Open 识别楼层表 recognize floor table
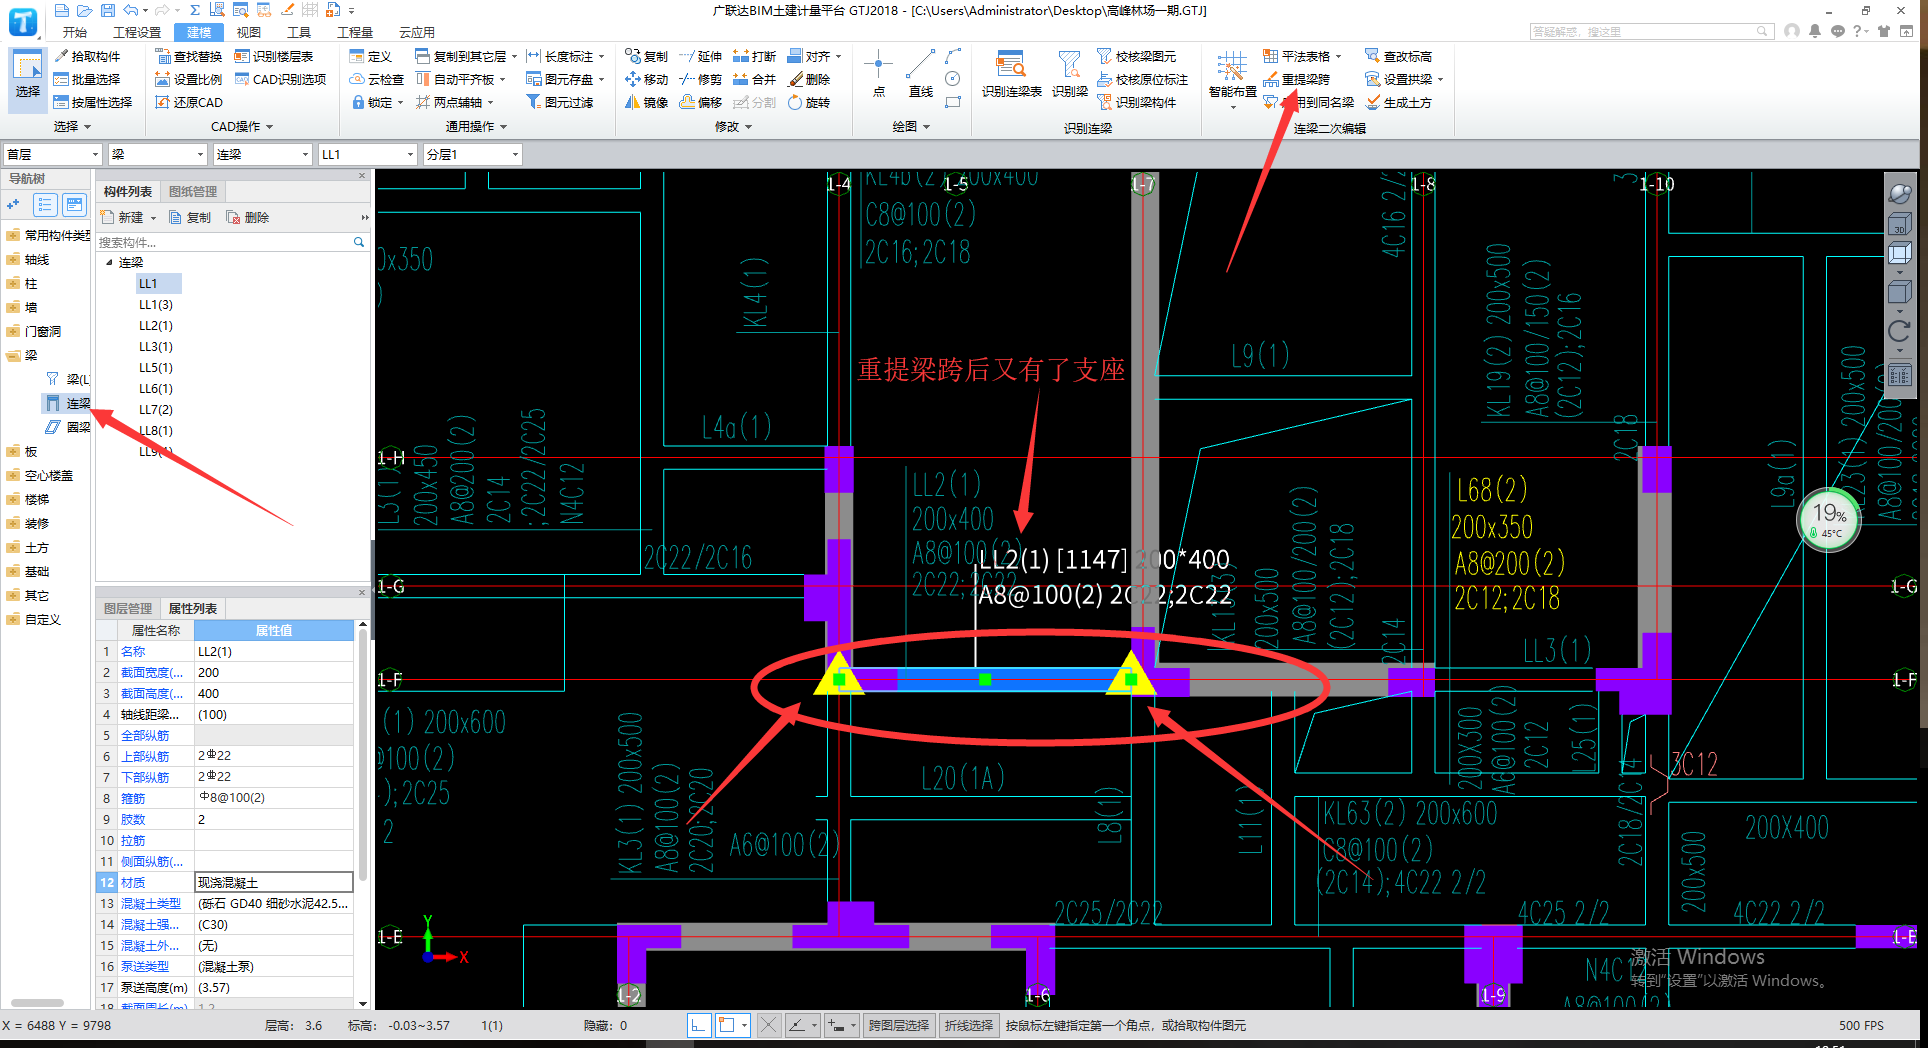Viewport: 1928px width, 1048px height. click(274, 56)
